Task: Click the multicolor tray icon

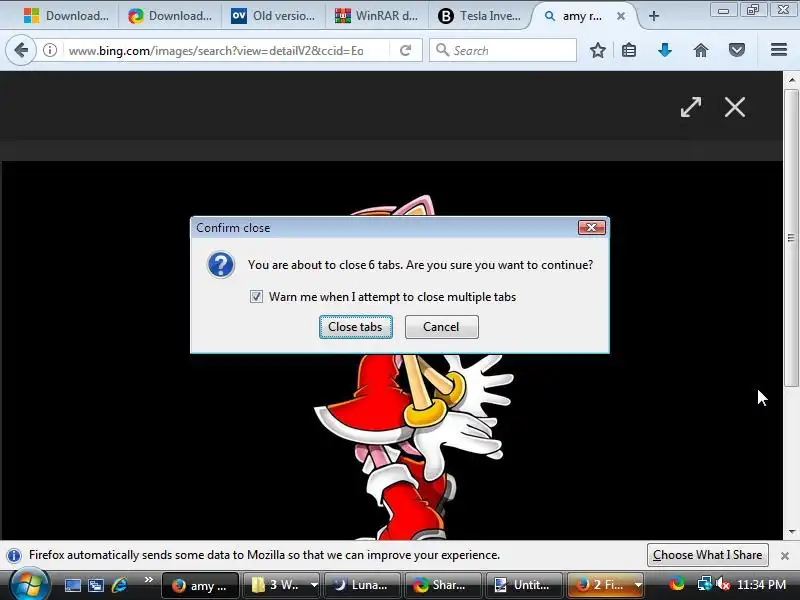Action: (677, 583)
